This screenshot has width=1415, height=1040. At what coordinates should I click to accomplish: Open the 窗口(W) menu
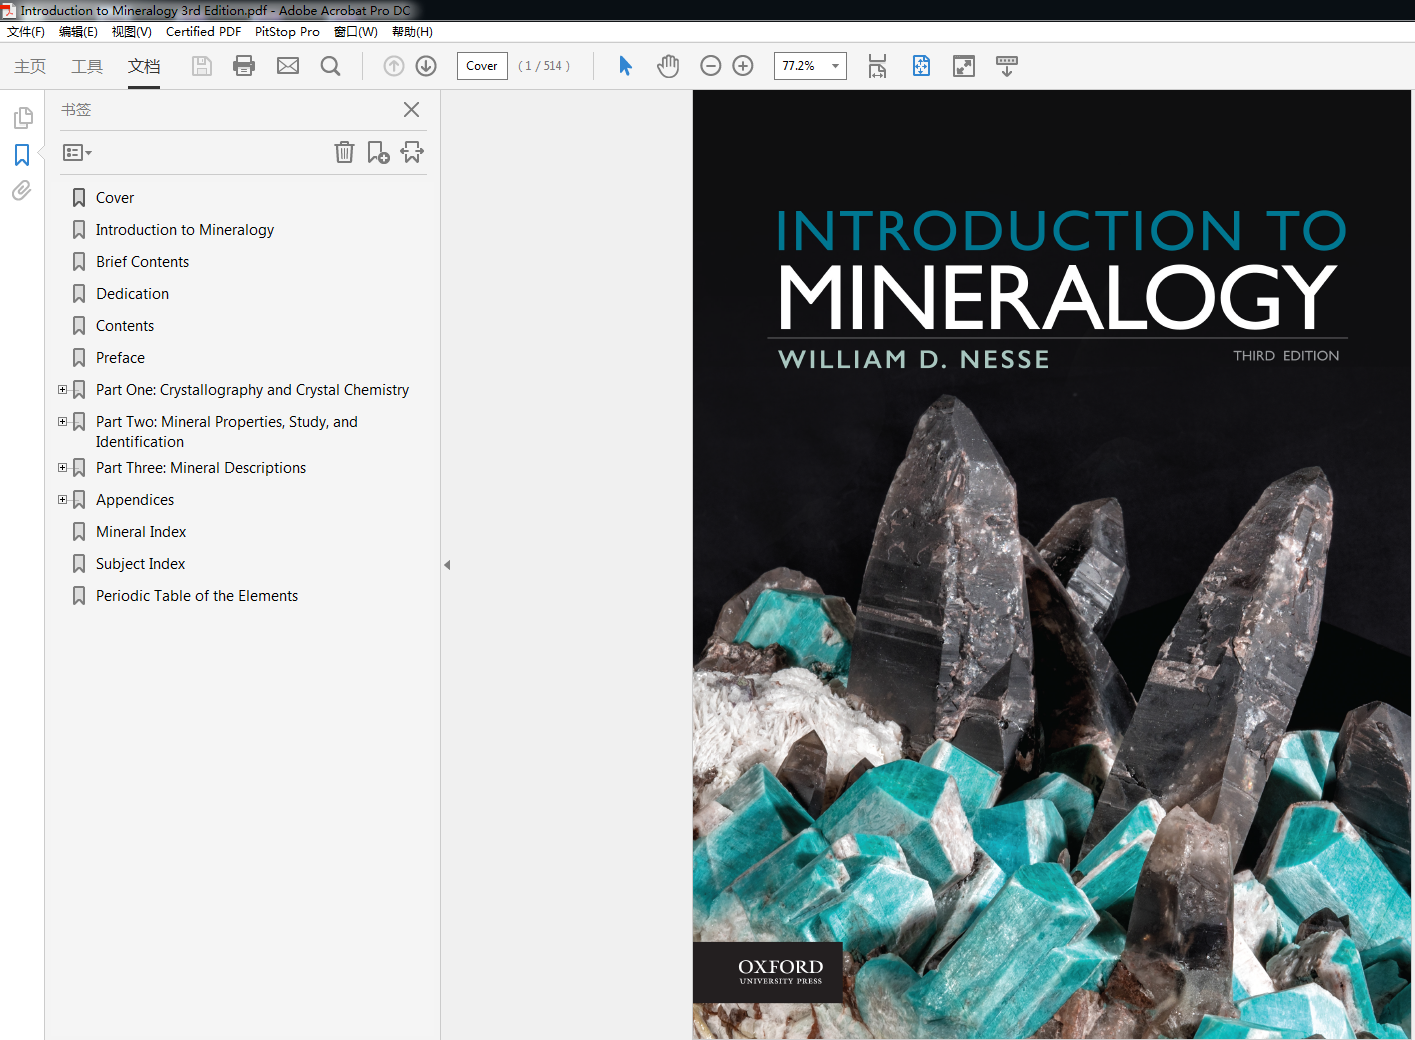point(356,32)
